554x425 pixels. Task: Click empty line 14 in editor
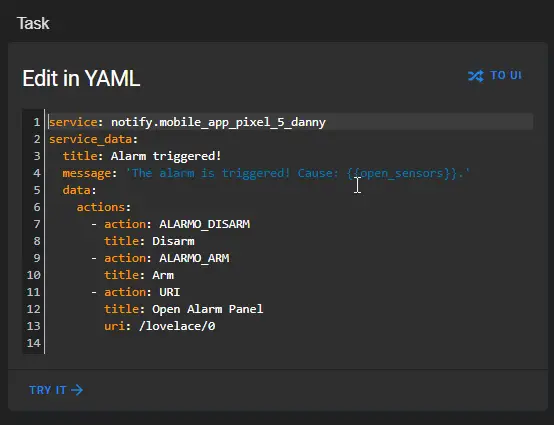(290, 343)
